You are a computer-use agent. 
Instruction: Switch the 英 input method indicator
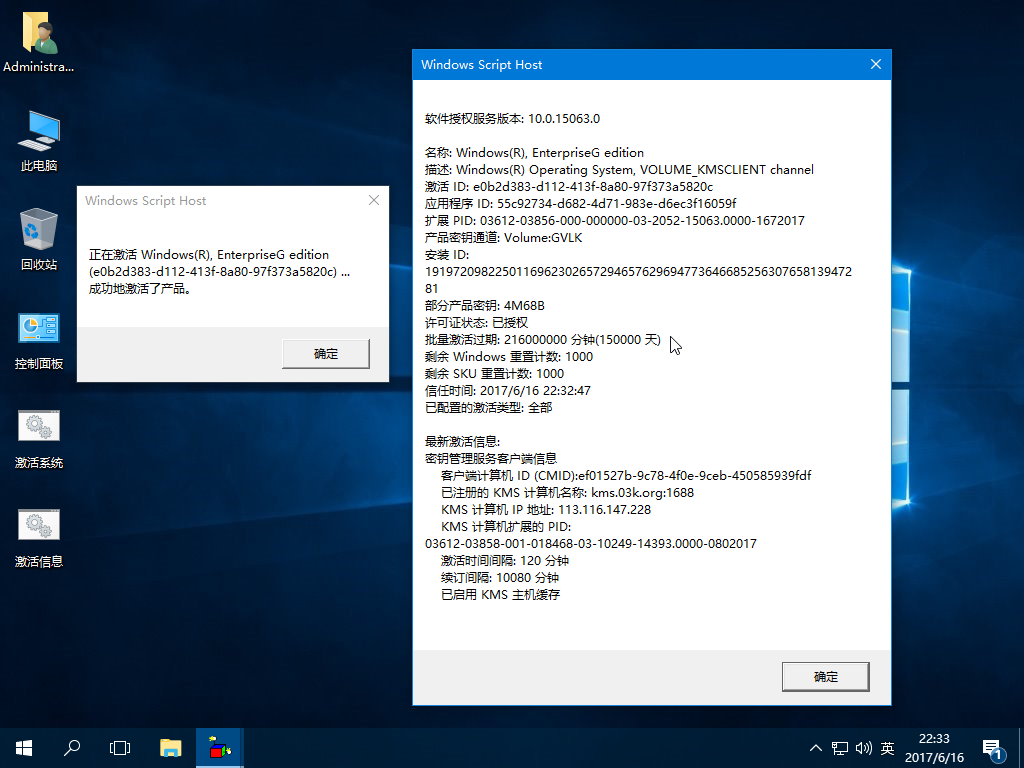click(x=887, y=748)
